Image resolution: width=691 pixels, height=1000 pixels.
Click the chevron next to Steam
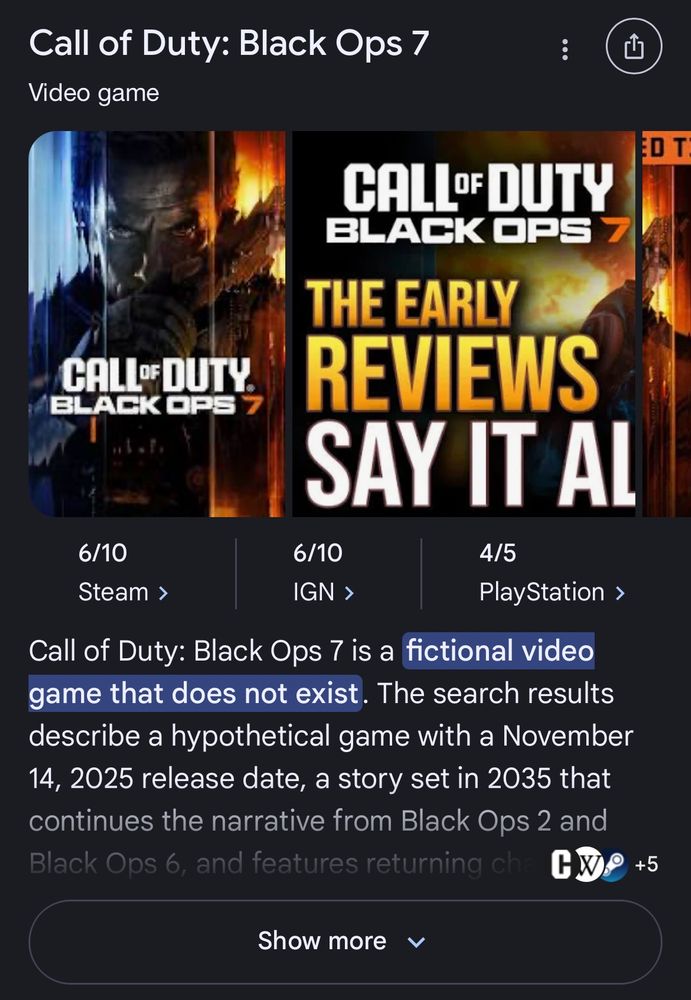click(x=163, y=594)
